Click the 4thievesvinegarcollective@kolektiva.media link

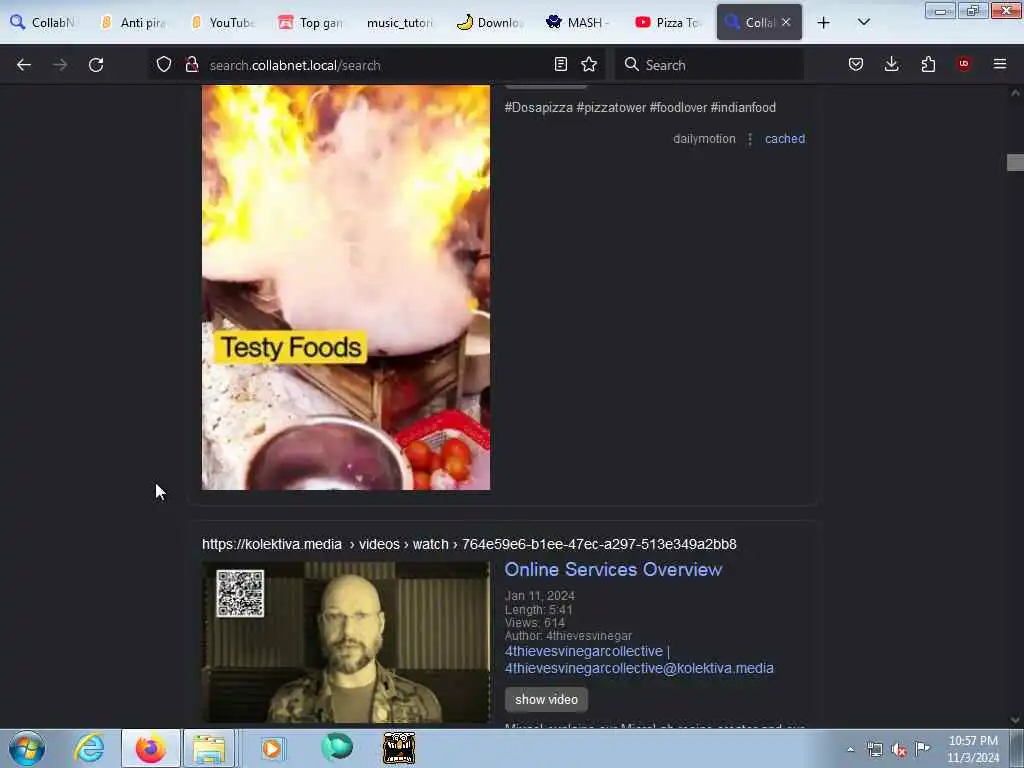pyautogui.click(x=639, y=668)
